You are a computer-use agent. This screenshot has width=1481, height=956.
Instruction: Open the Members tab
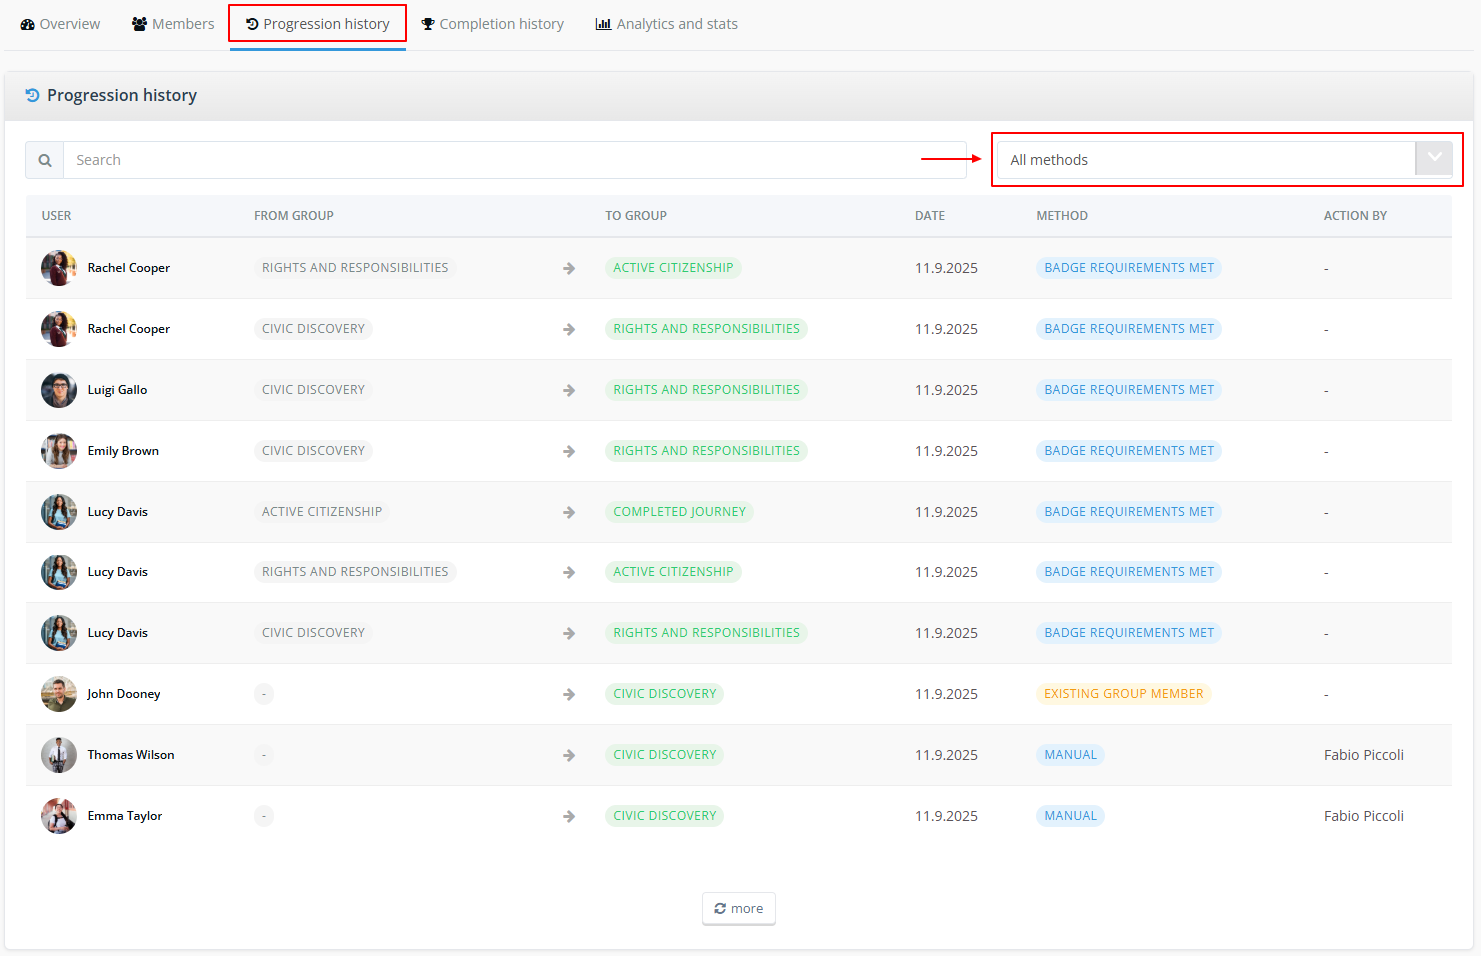[x=173, y=24]
